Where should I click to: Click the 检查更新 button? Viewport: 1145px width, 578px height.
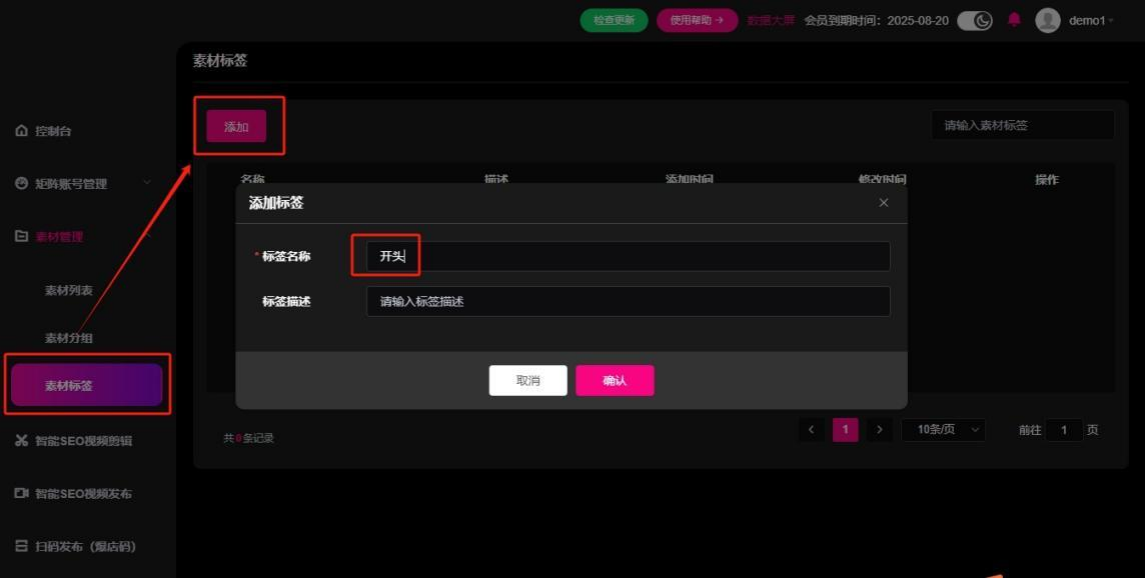pyautogui.click(x=614, y=20)
